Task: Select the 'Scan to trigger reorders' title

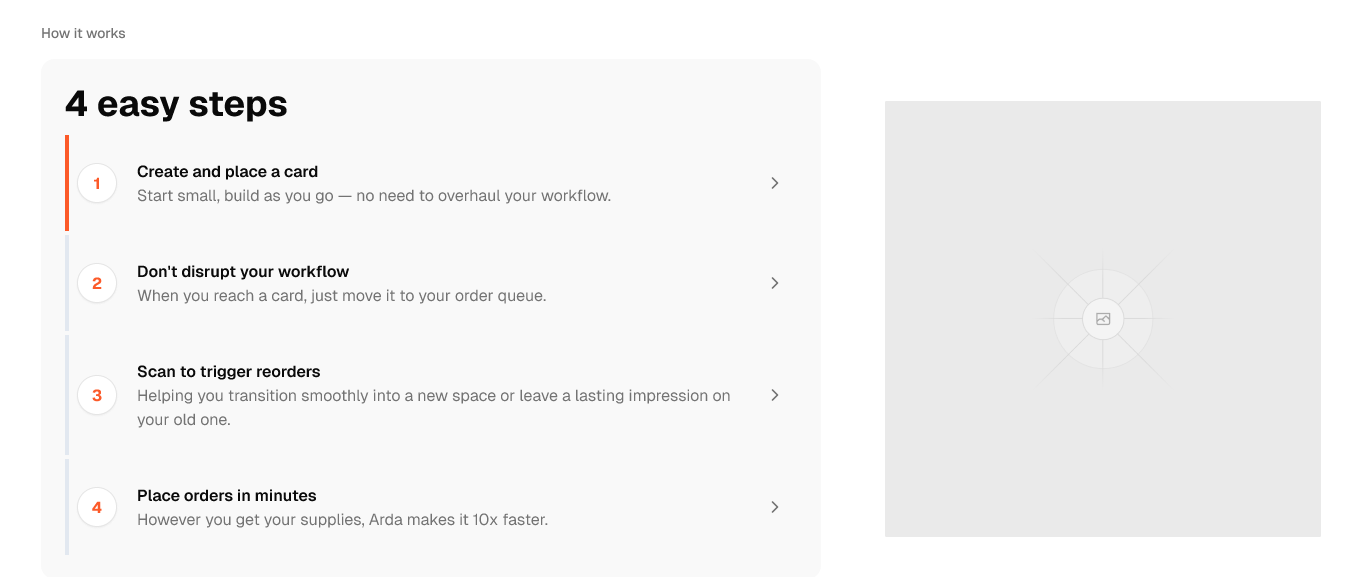Action: [x=228, y=372]
